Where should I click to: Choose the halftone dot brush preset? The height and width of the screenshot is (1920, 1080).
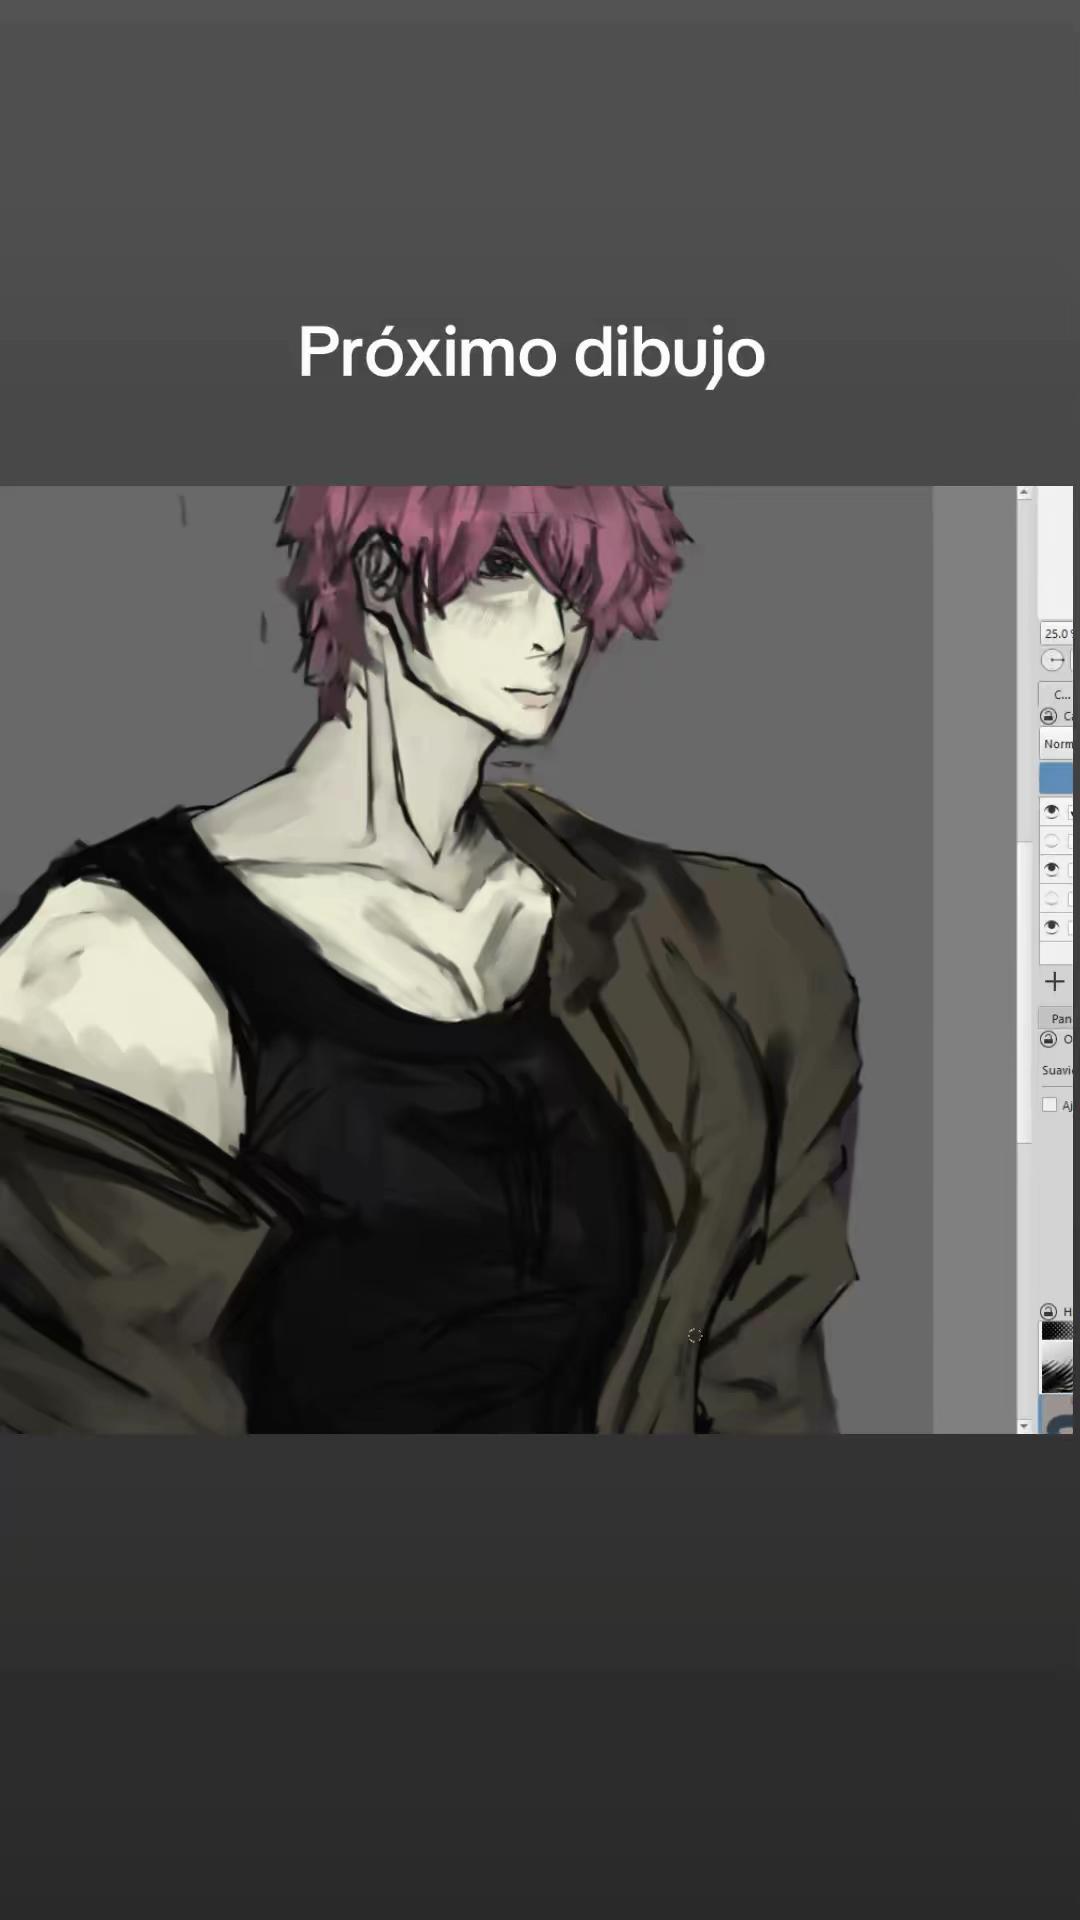click(x=1057, y=1331)
